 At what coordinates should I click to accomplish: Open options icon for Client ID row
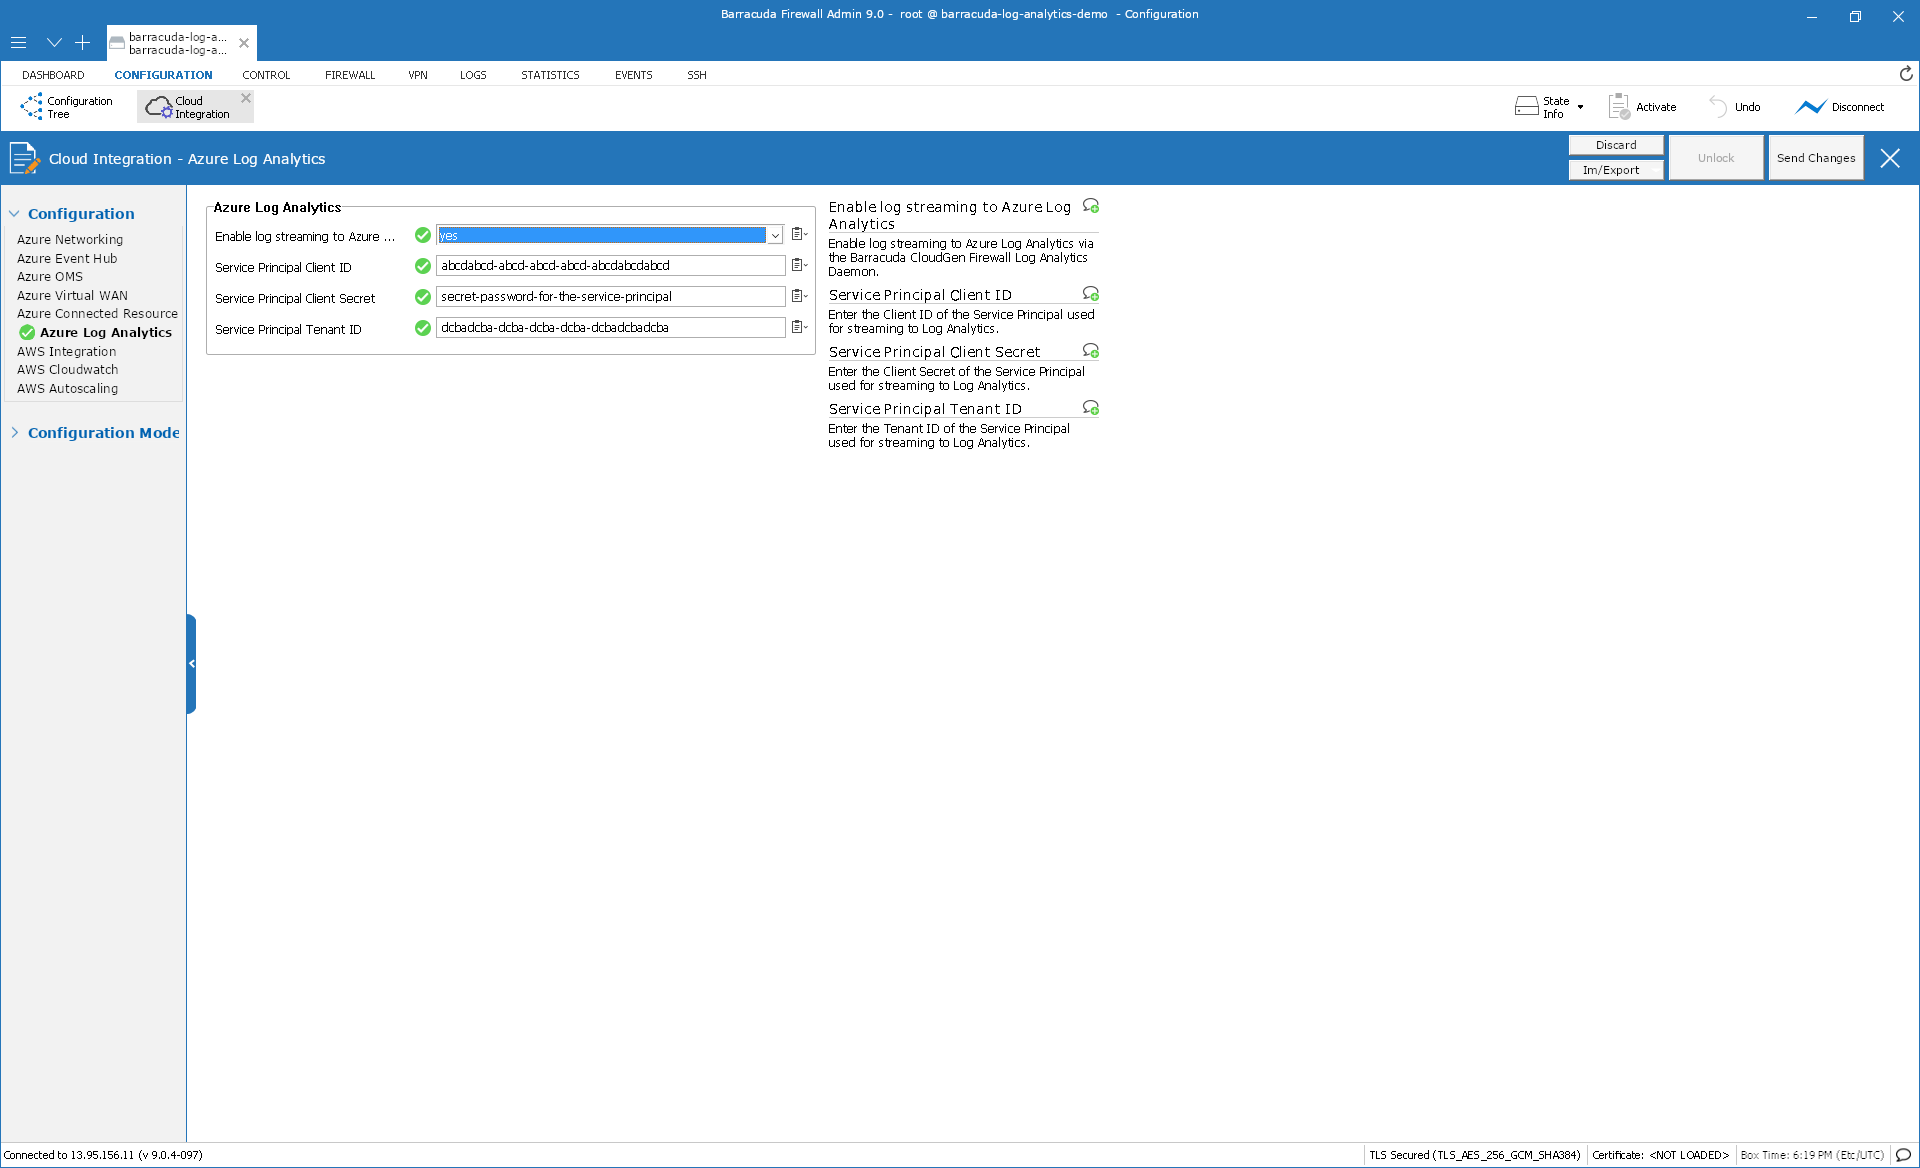(799, 265)
